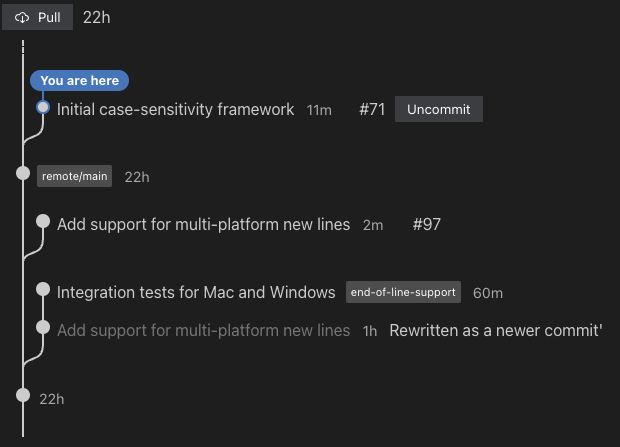Select the active 'Add support for multi-platform new lines' commit
This screenshot has width=620, height=447.
(x=203, y=225)
